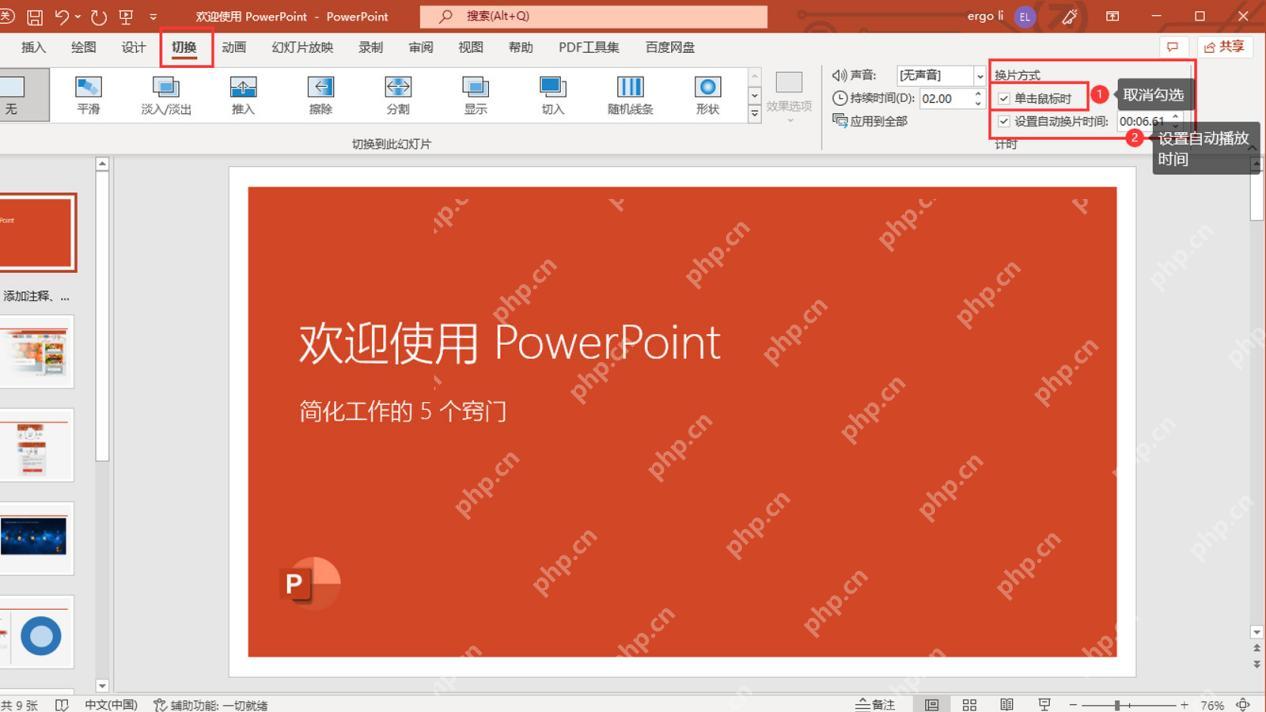Apply the 随机线条 random bars transition
This screenshot has height=712, width=1266.
[x=630, y=96]
